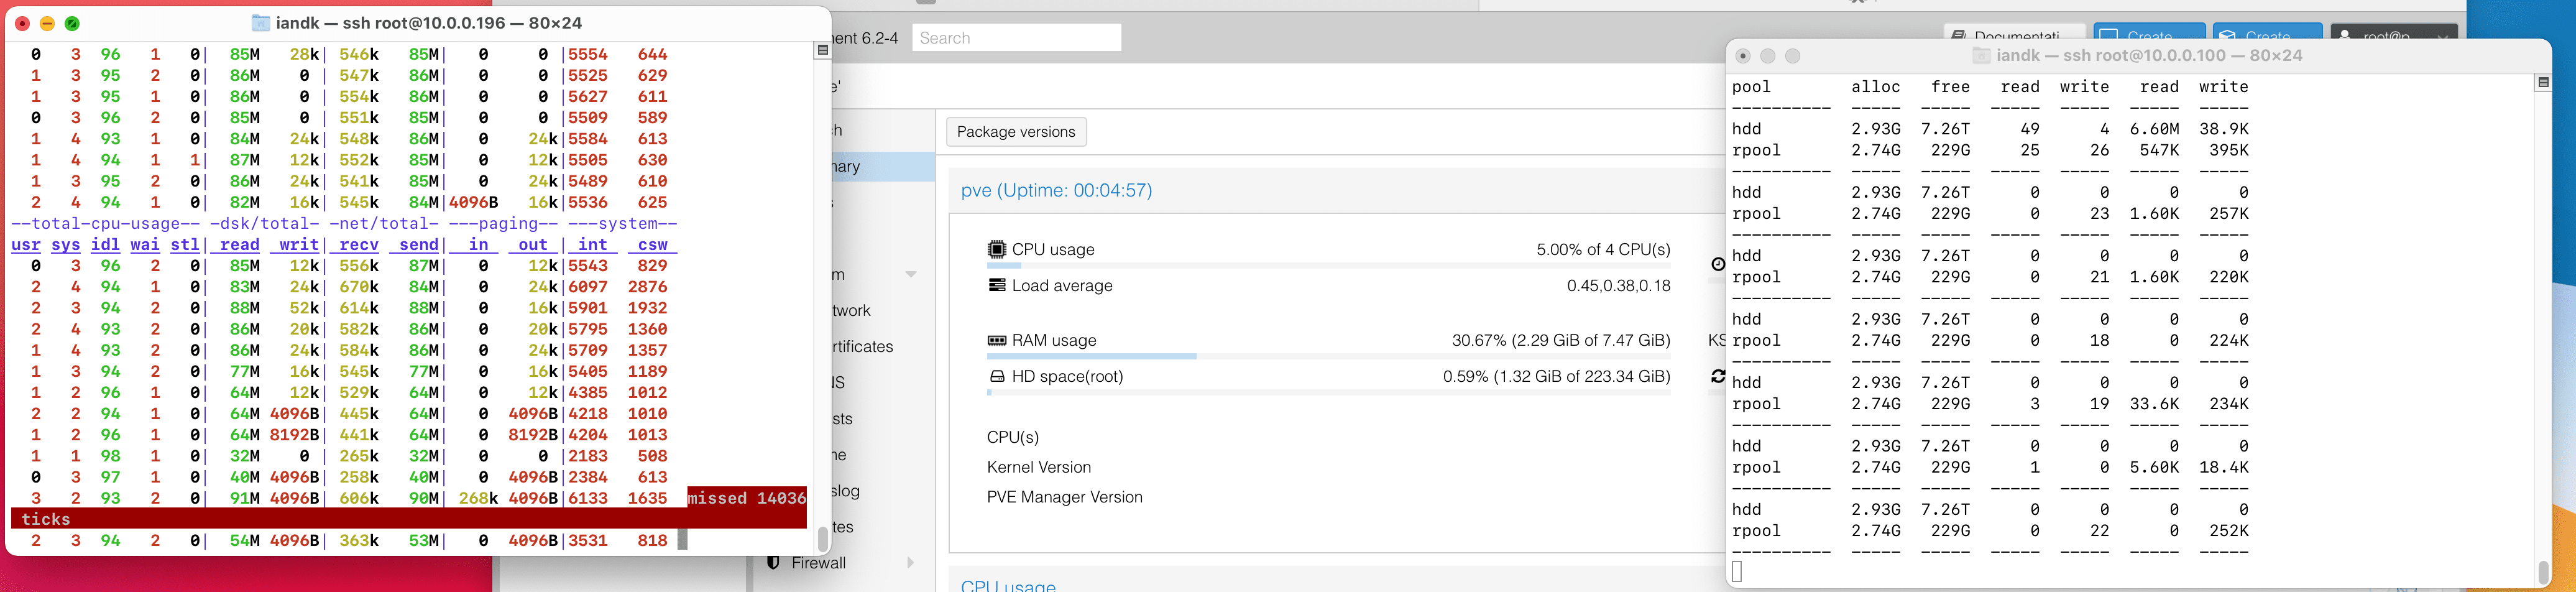Click the 'pool' header in the zpool terminal
Viewport: 2576px width, 592px height.
coord(1751,87)
